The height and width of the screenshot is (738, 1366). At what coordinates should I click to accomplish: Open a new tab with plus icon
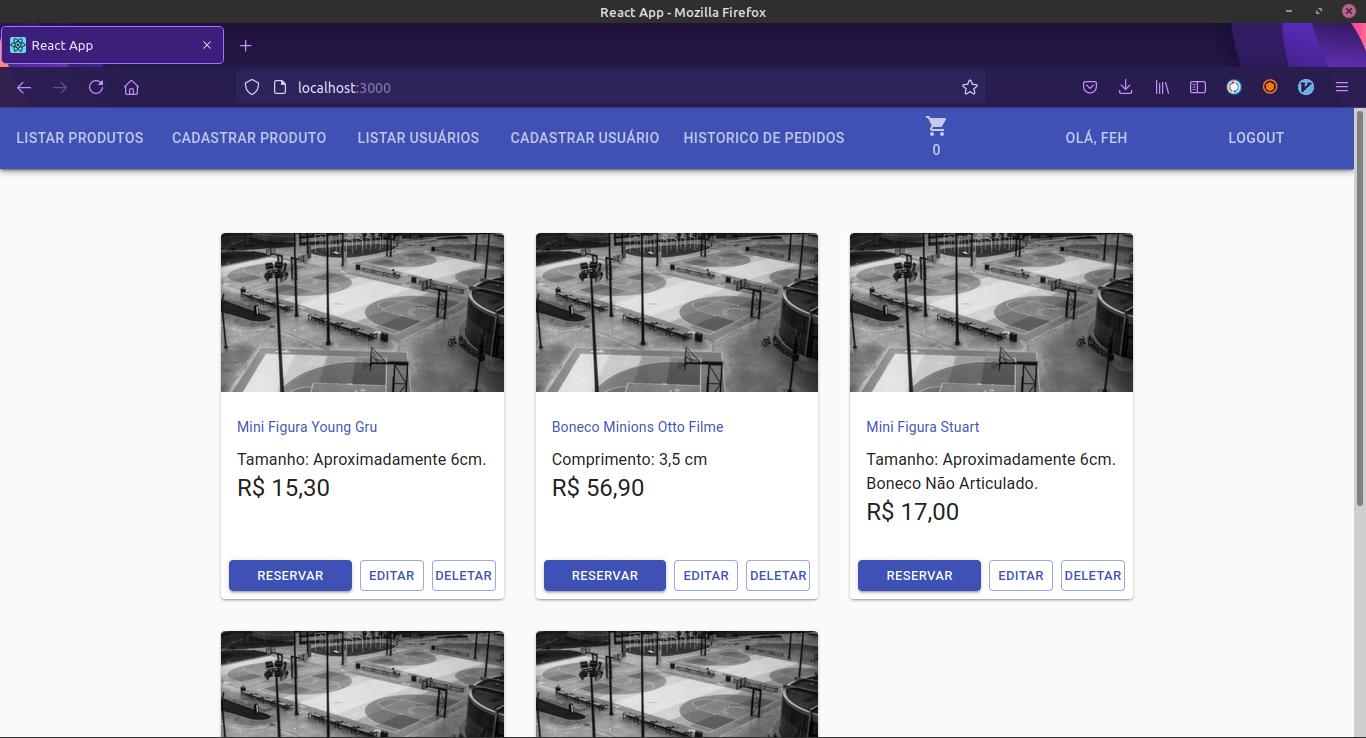(246, 46)
